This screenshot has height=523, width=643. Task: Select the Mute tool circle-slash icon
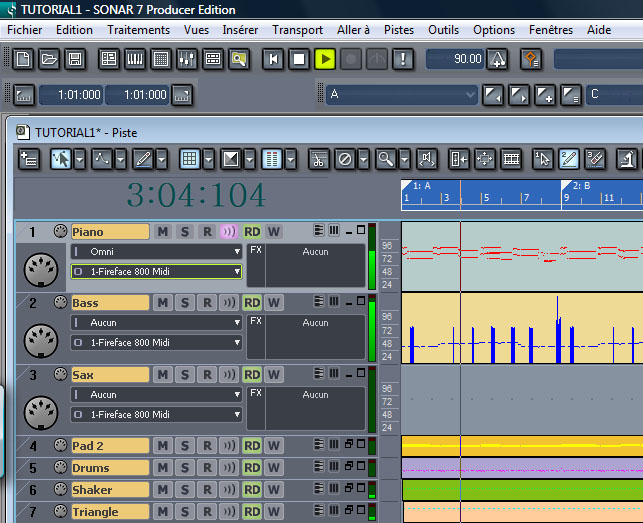(x=345, y=159)
